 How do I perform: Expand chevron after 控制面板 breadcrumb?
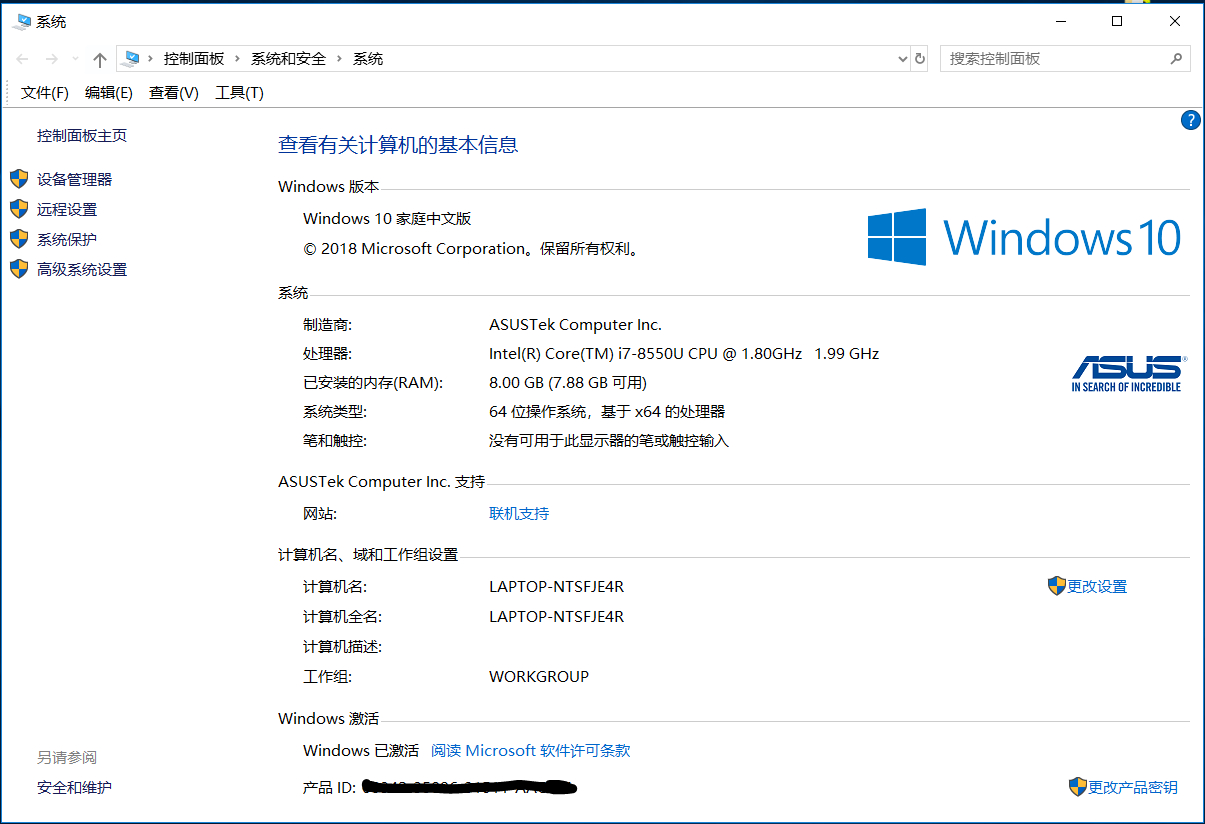pyautogui.click(x=238, y=59)
